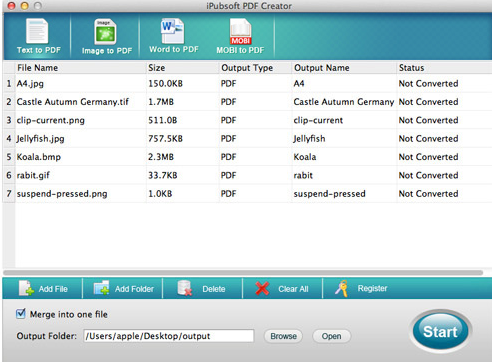
Task: Click the Add File label
Action: point(53,289)
